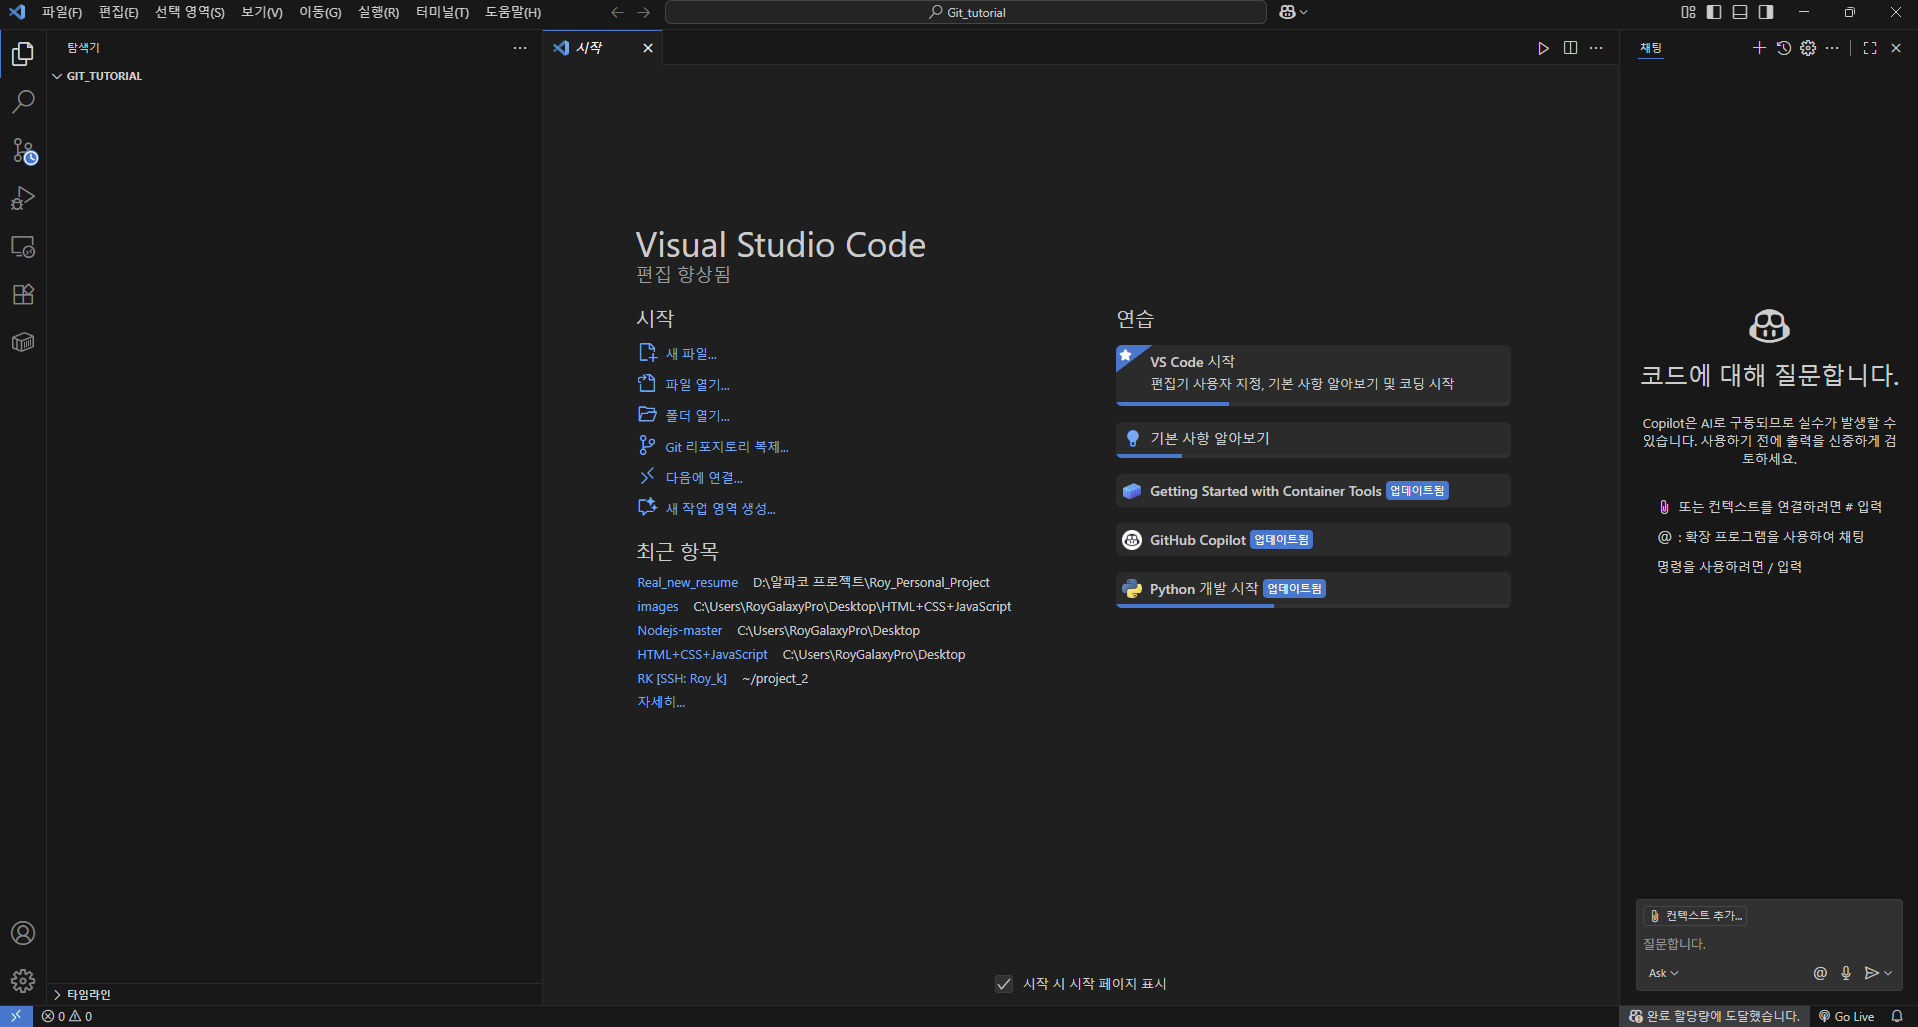
Task: Close the 시작 tab
Action: click(x=648, y=48)
